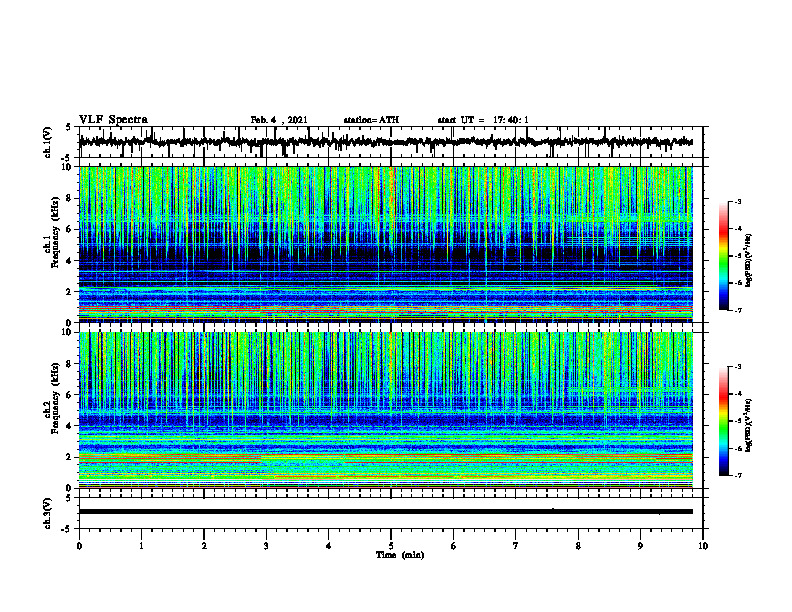Screen dimensions: 792x612
Task: Click the "ch.3(V)" axis label at bottom
Action: click(x=48, y=513)
